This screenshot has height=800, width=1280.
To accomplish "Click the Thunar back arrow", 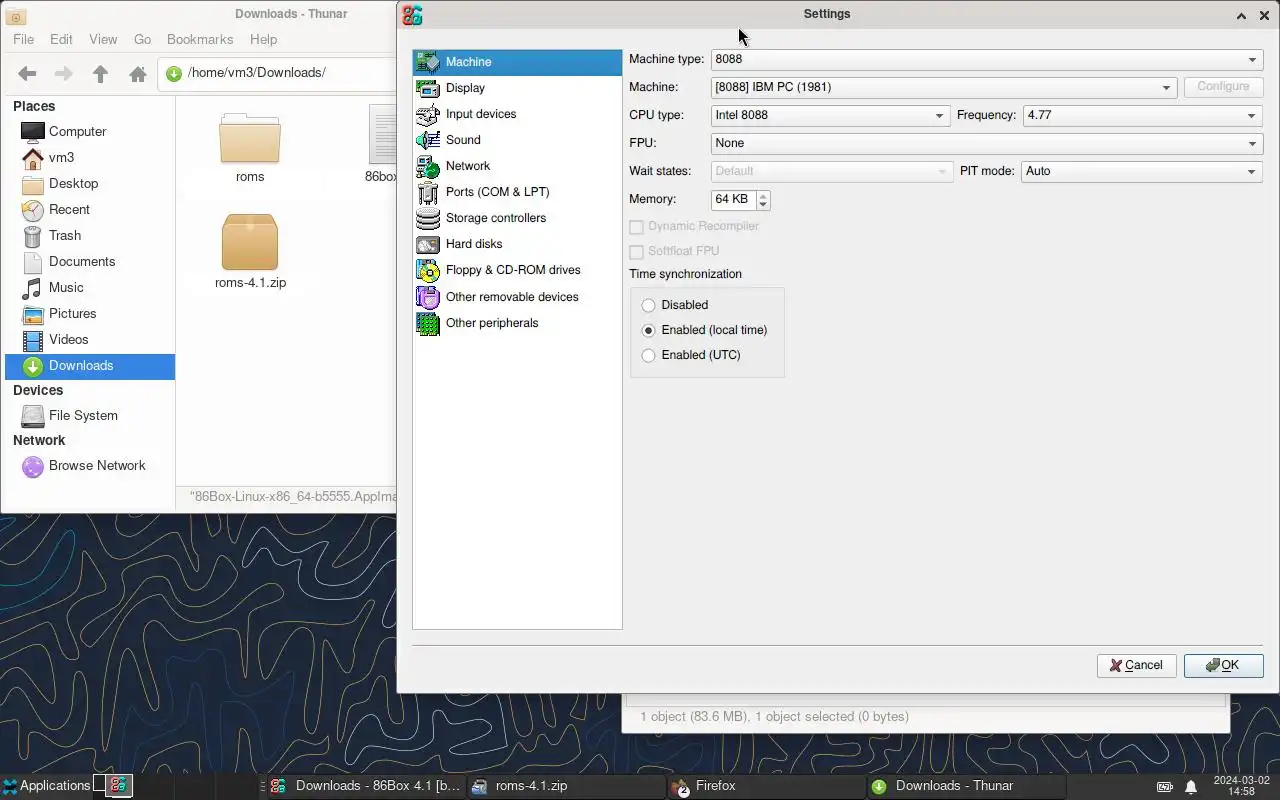I will tap(27, 73).
